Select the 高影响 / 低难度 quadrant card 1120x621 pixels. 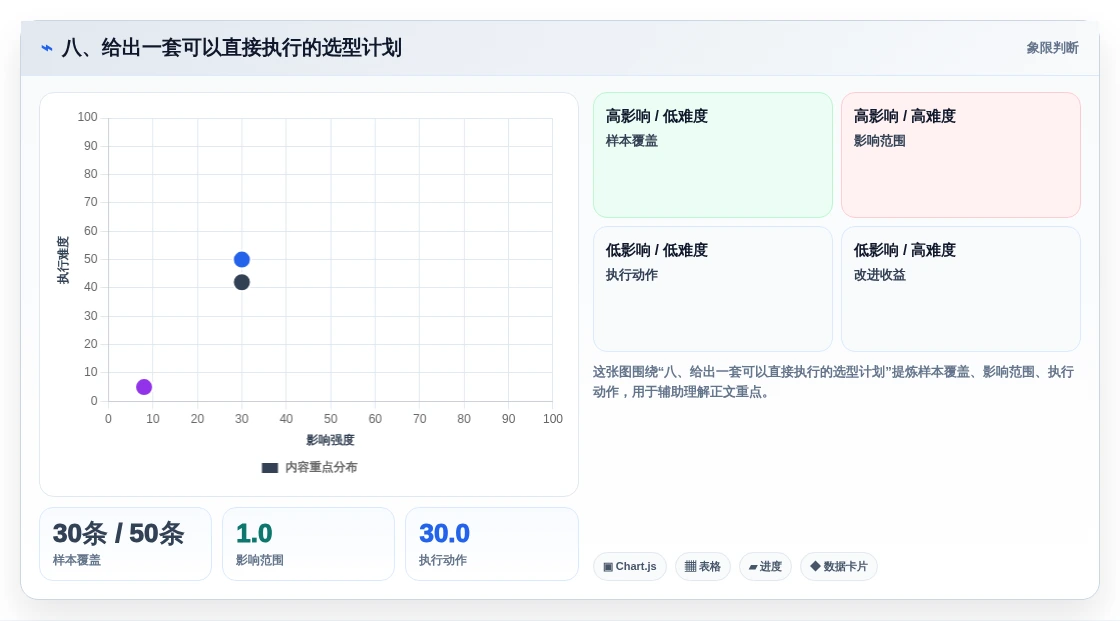click(x=713, y=155)
